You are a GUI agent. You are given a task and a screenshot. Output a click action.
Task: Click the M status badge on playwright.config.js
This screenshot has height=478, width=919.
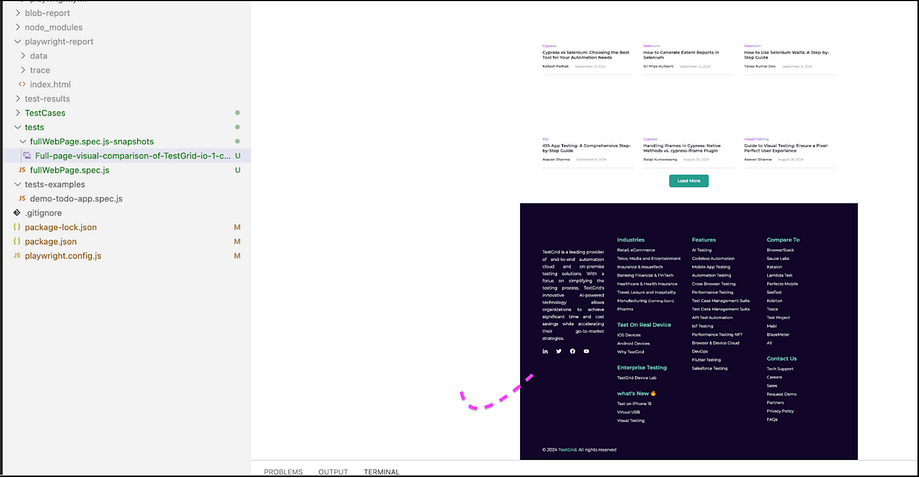pyautogui.click(x=237, y=255)
